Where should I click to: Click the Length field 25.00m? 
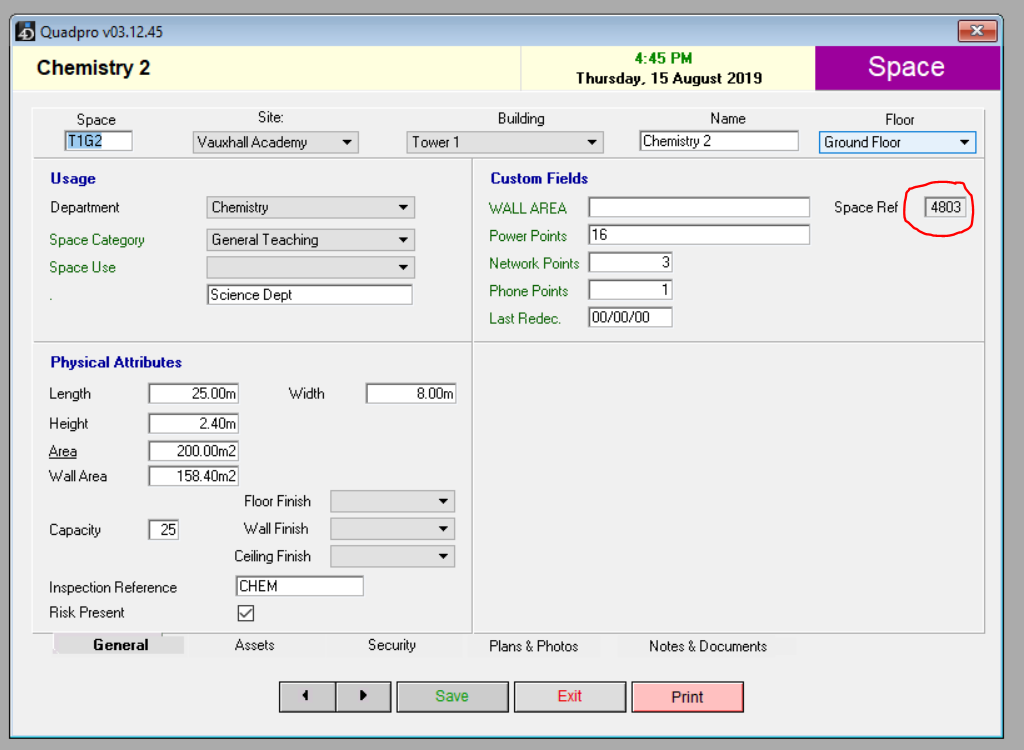(193, 394)
